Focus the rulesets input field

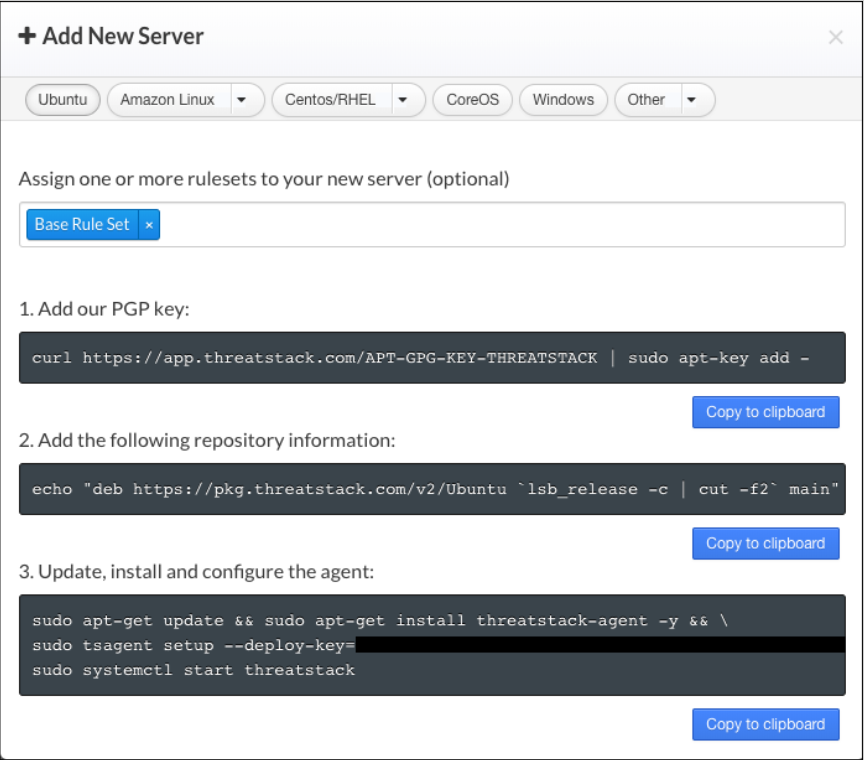click(x=432, y=224)
